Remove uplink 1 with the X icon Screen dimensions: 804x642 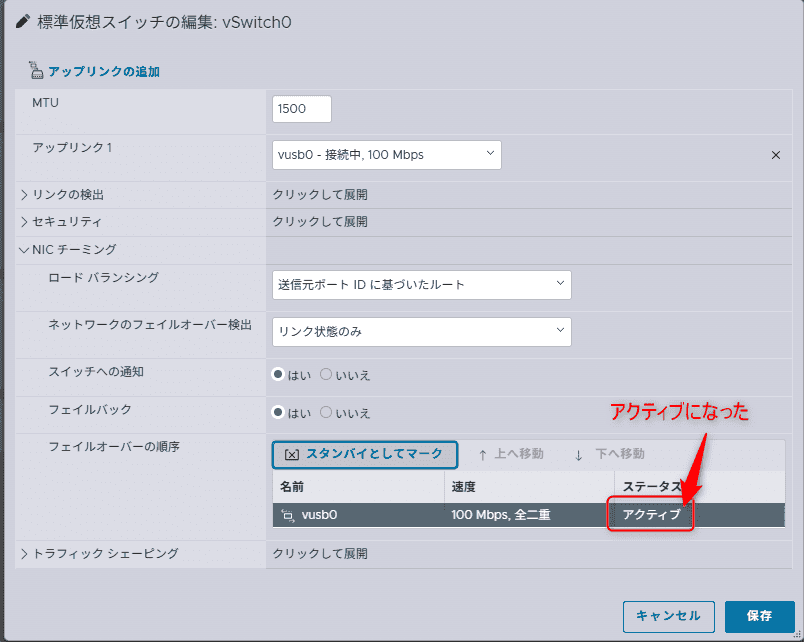(x=776, y=155)
